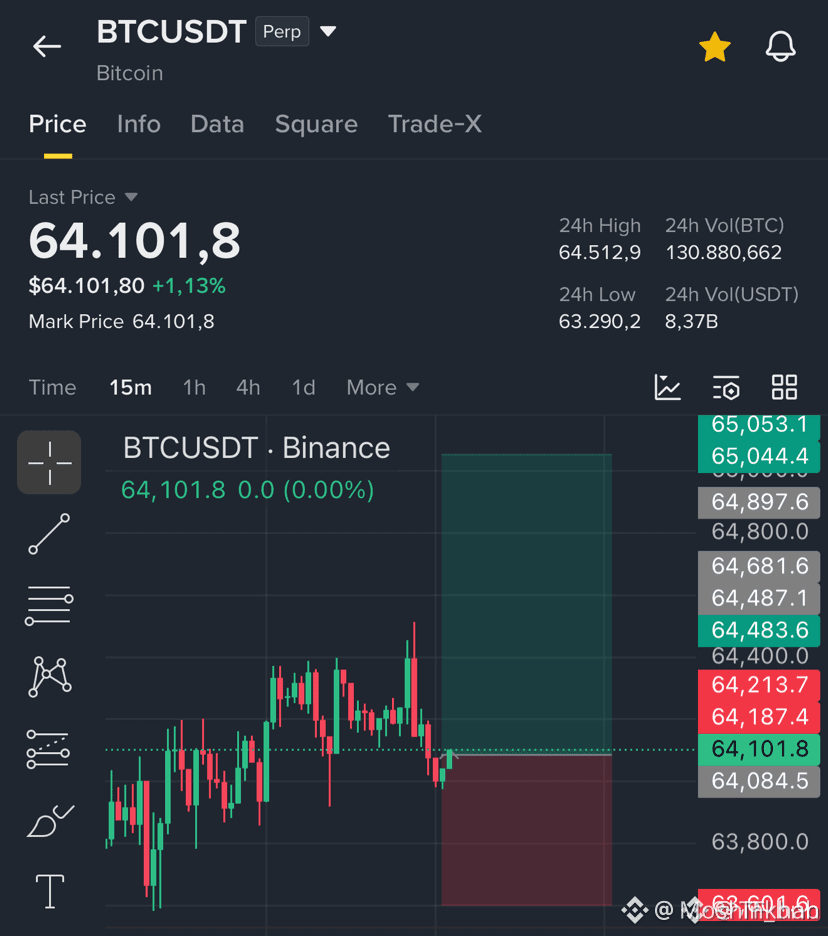Click the BTCUSDT · Binance chart title
This screenshot has height=936, width=828.
click(256, 448)
